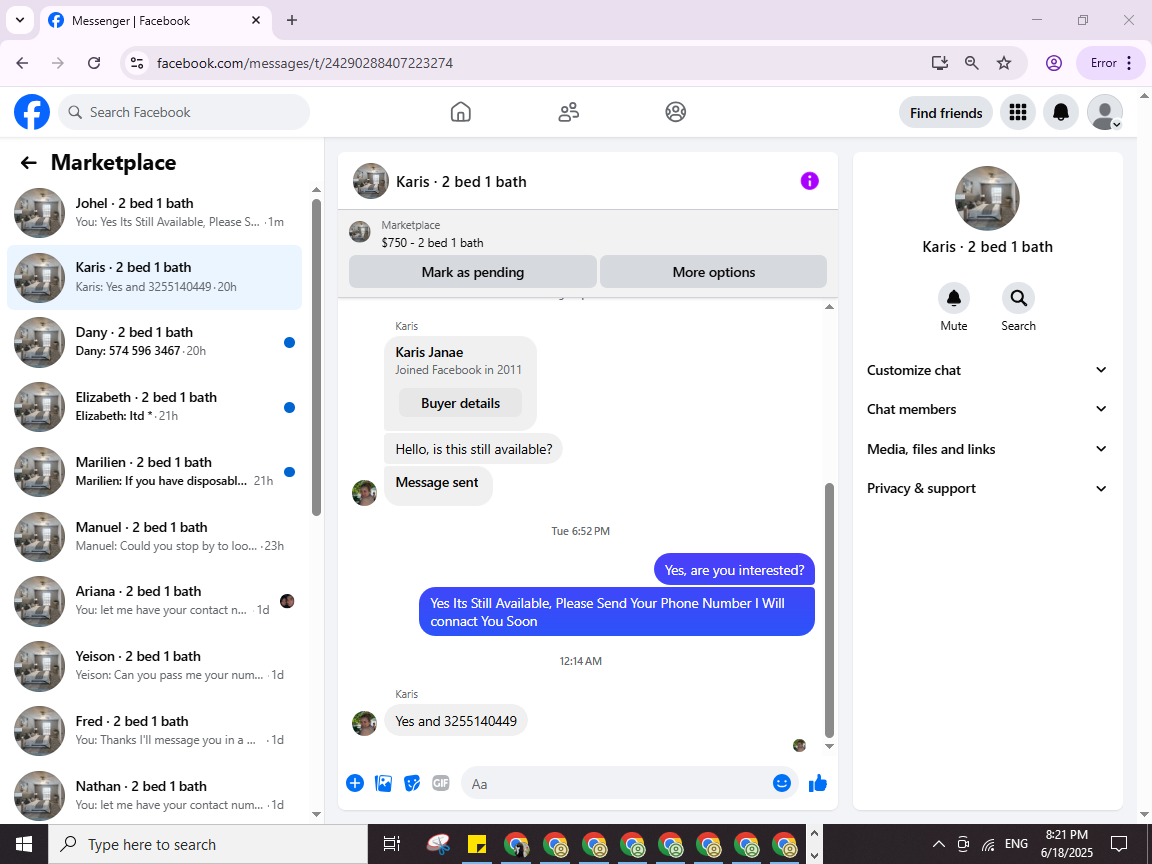Open the Nathan 2 bed 1 bath conversation
The width and height of the screenshot is (1152, 864).
[154, 796]
